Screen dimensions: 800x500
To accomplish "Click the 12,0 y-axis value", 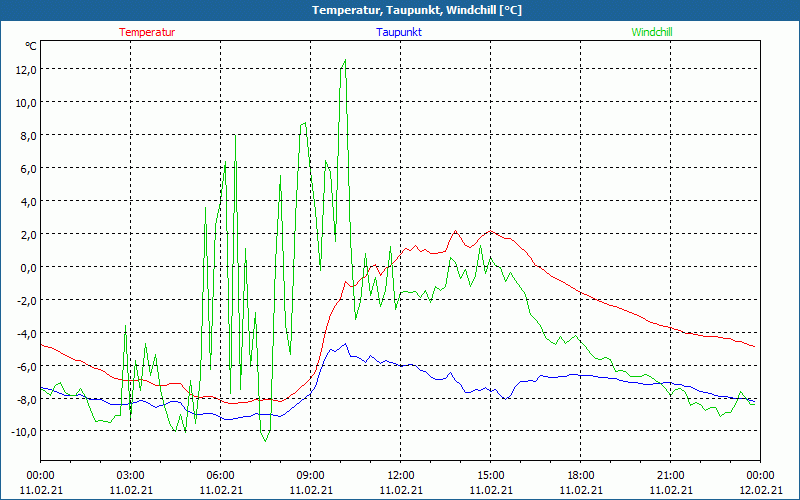I will (26, 69).
